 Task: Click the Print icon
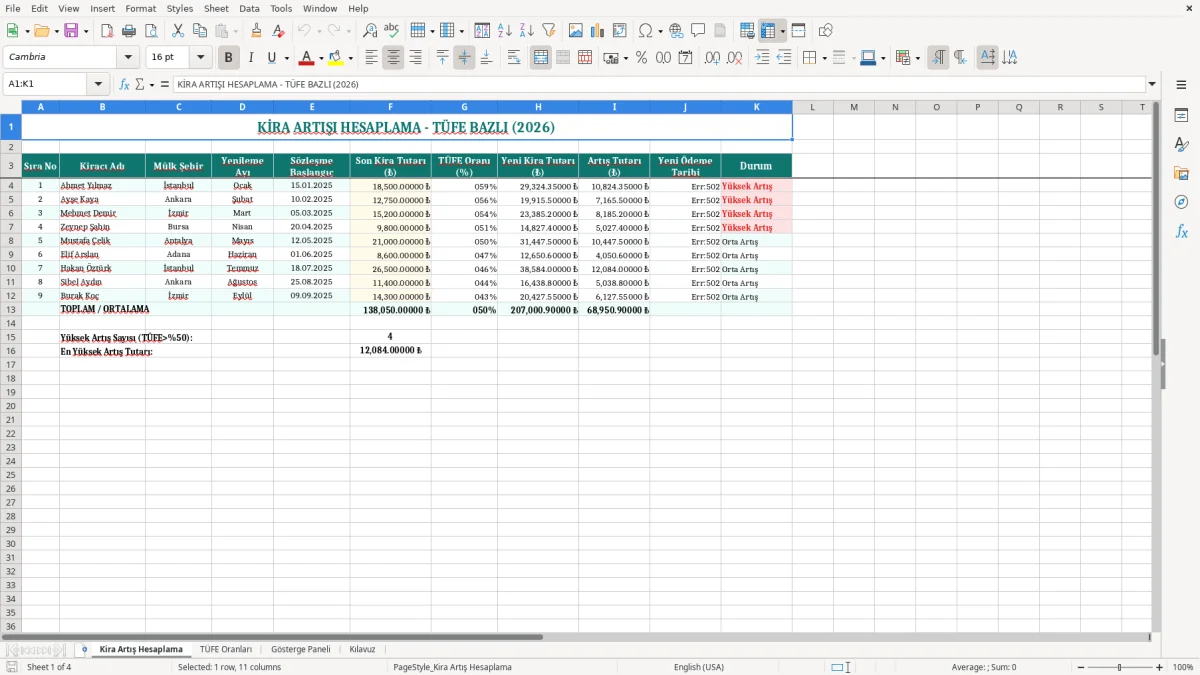click(x=129, y=31)
